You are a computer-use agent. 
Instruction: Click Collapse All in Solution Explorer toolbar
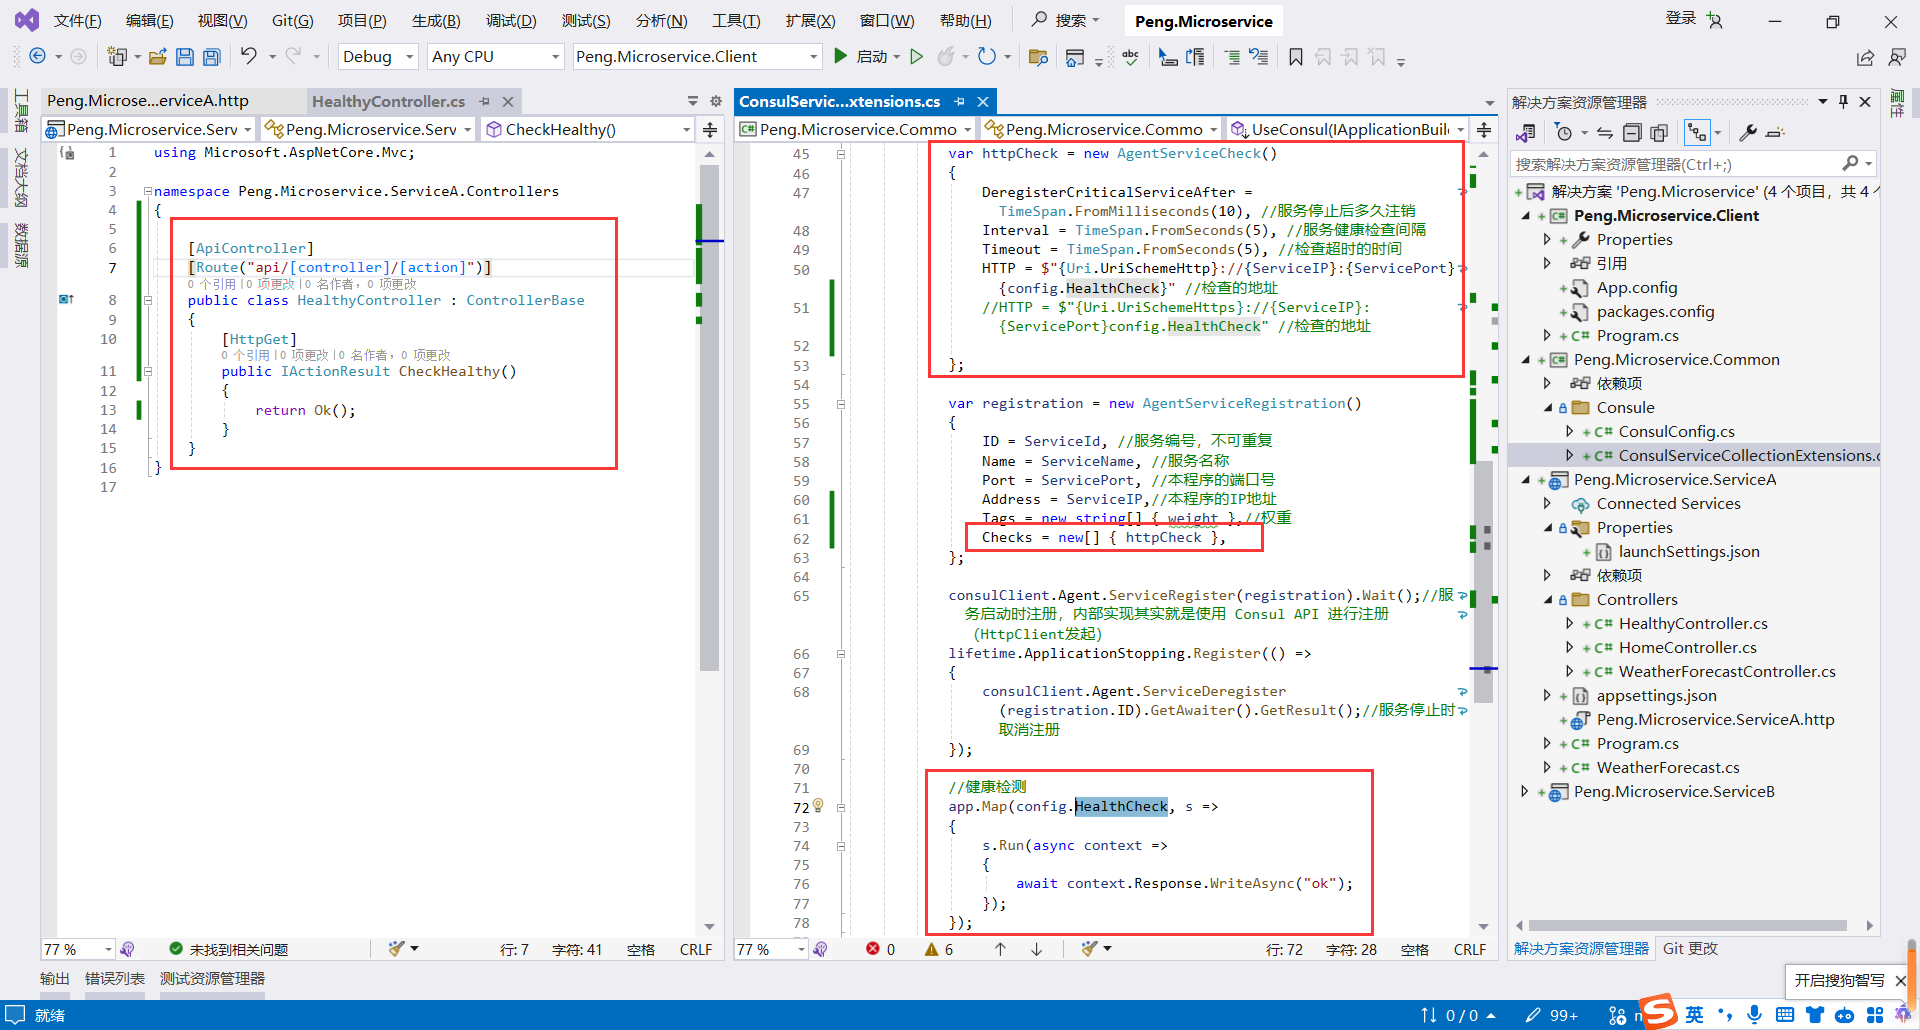1632,133
